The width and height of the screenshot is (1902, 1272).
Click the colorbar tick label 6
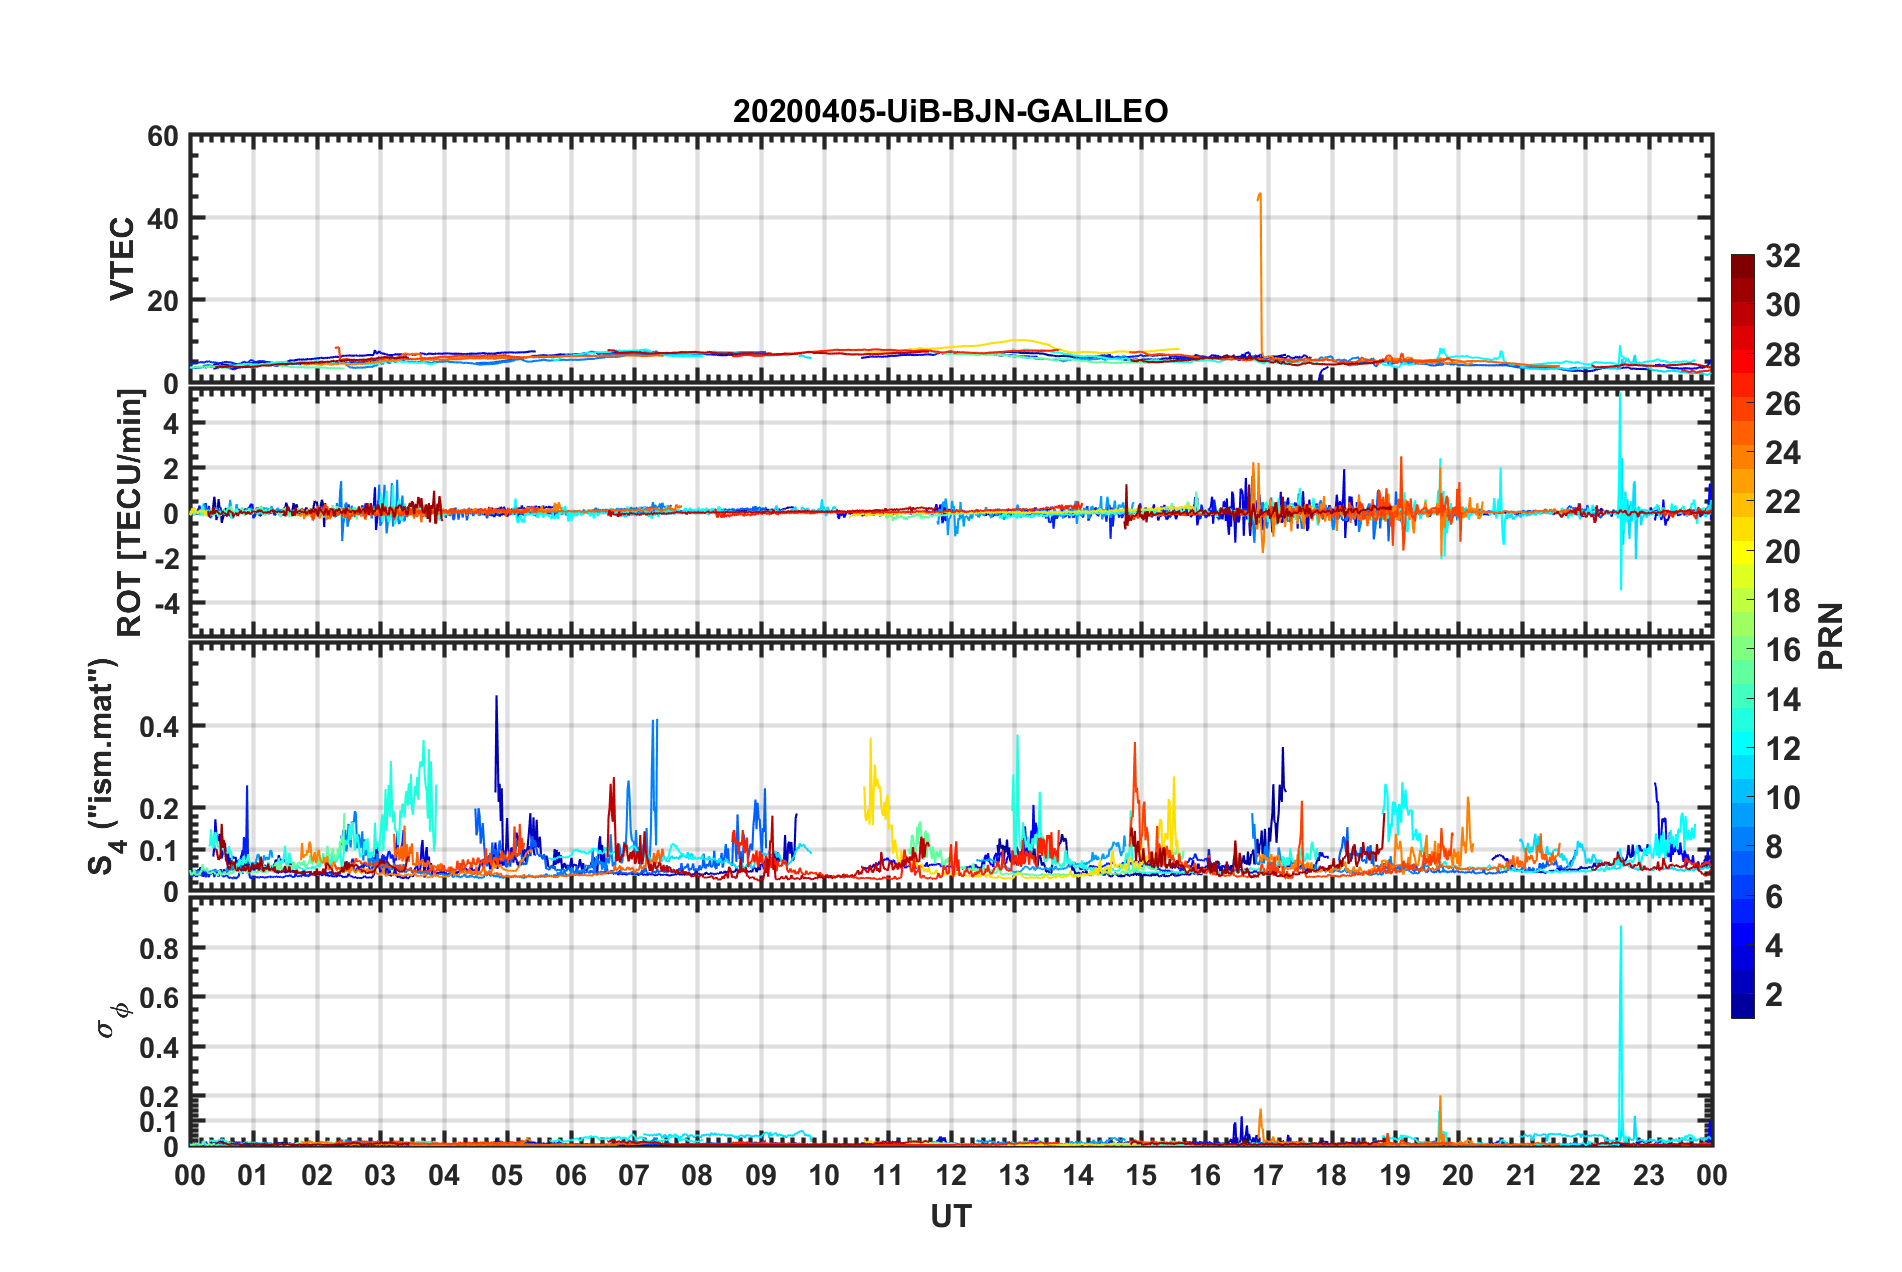1774,896
